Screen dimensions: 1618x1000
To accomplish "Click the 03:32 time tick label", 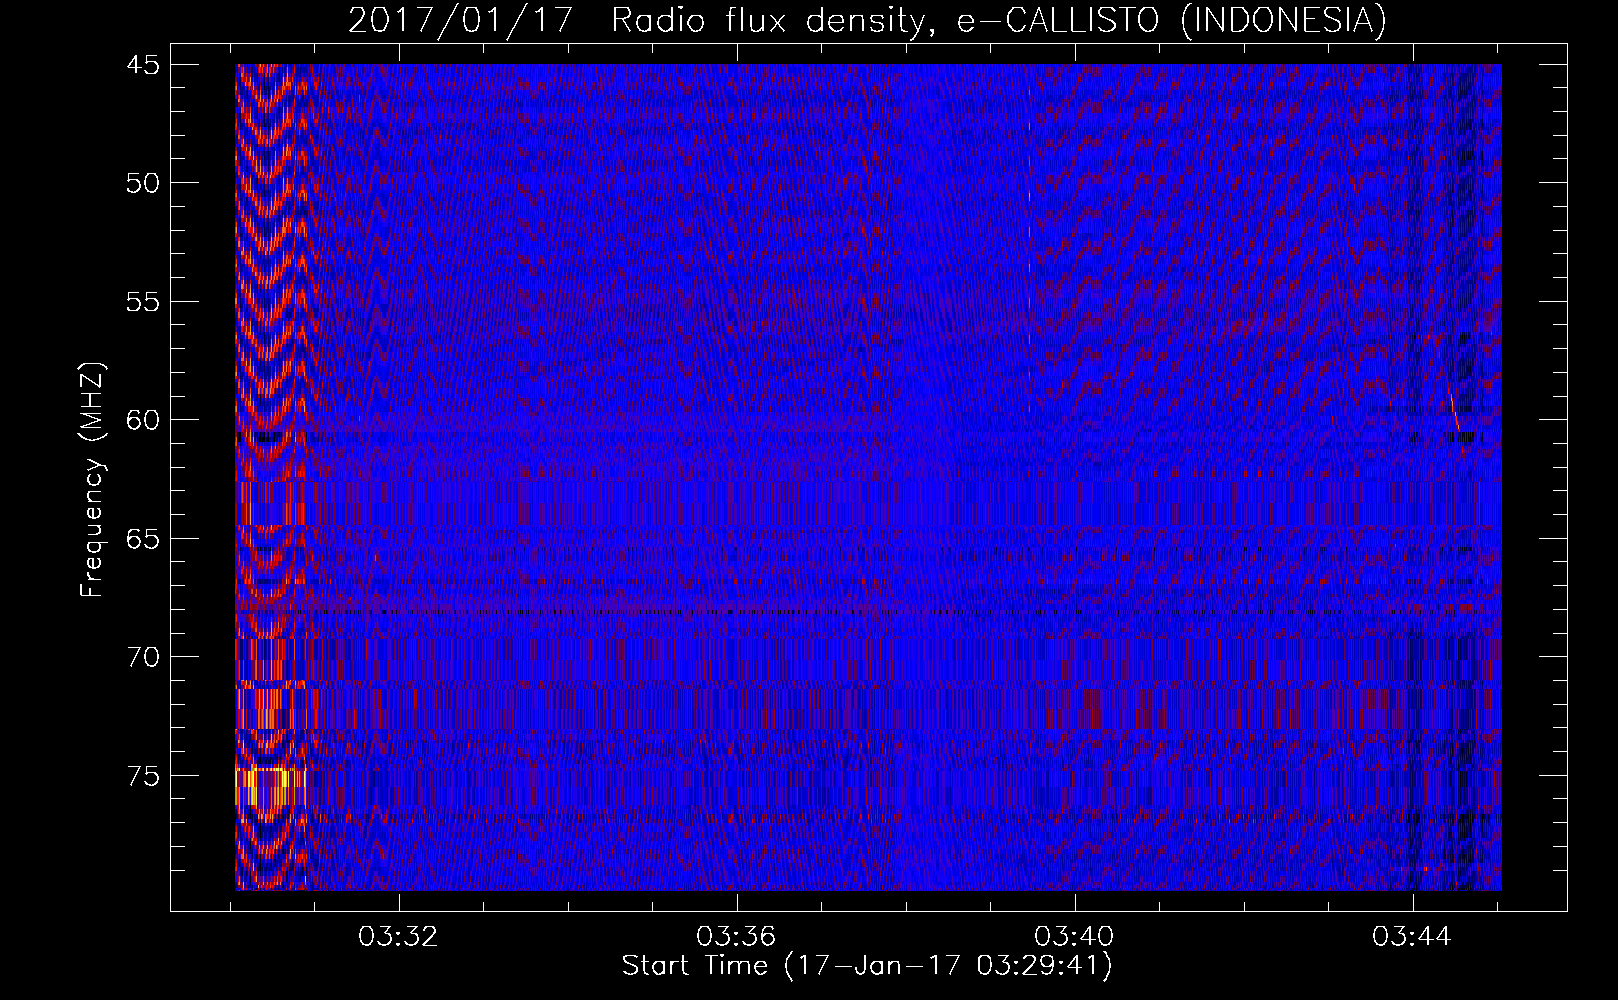I will pyautogui.click(x=399, y=937).
